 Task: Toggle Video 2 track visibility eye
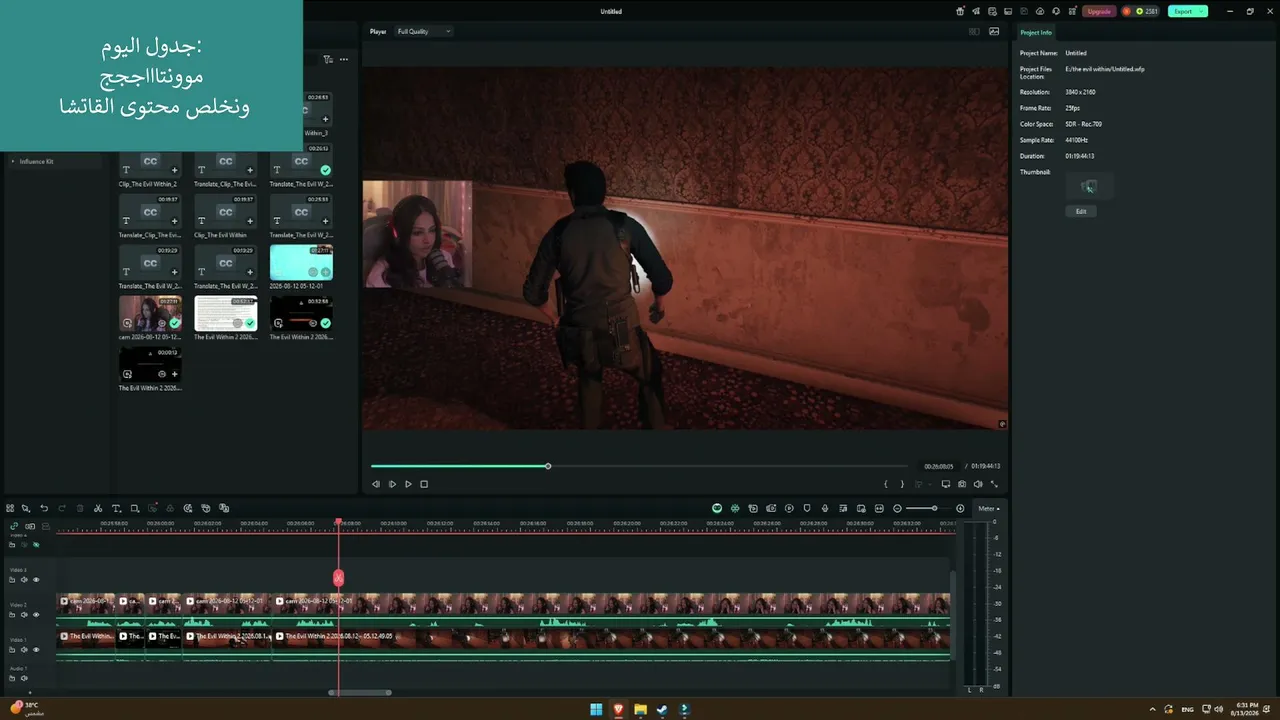36,615
